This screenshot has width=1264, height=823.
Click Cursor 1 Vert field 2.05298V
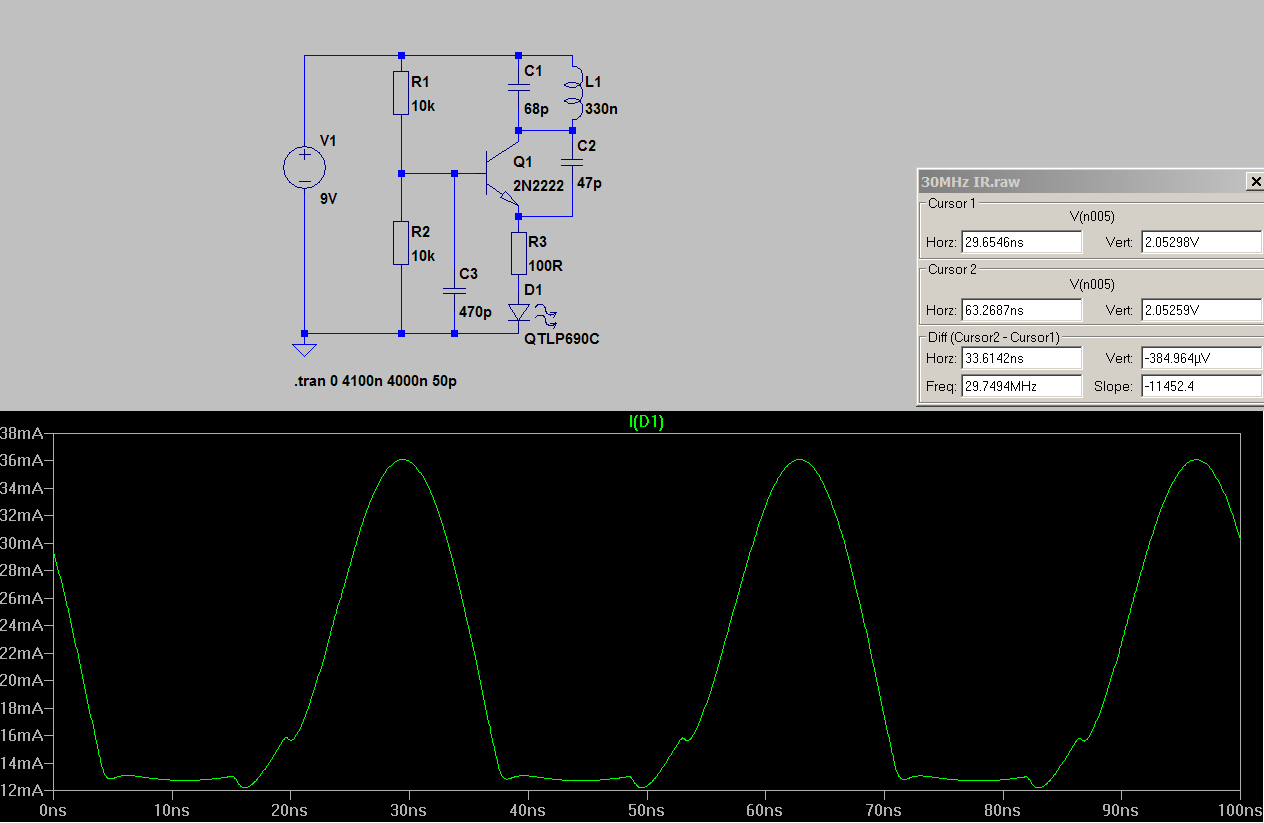(1201, 242)
